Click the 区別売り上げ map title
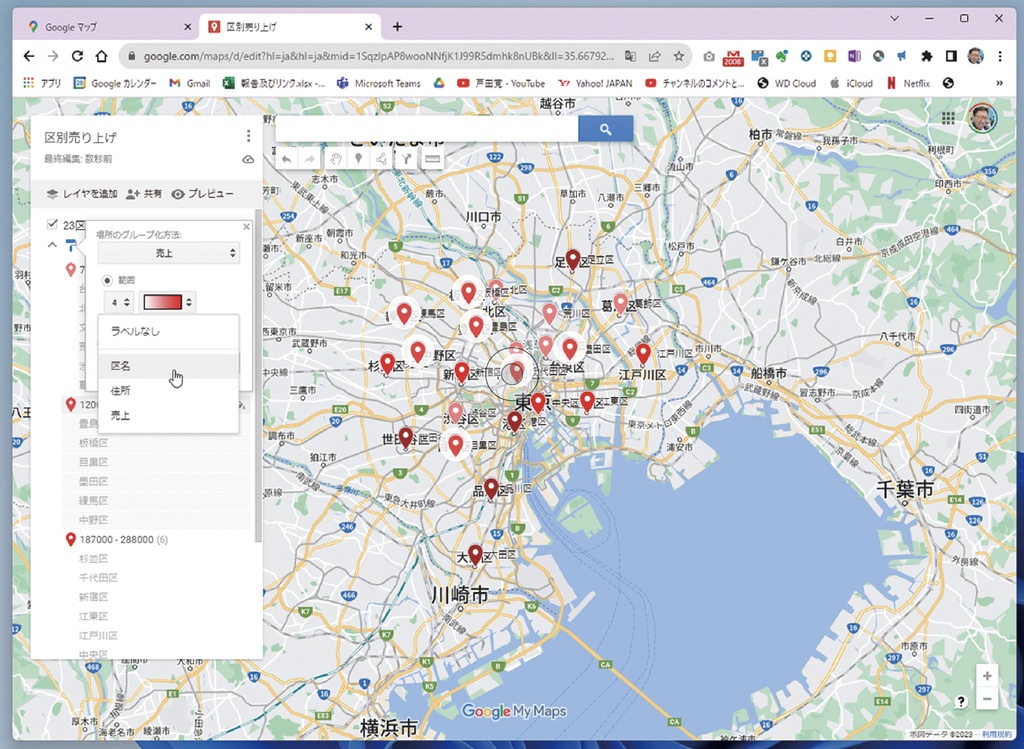 80,137
